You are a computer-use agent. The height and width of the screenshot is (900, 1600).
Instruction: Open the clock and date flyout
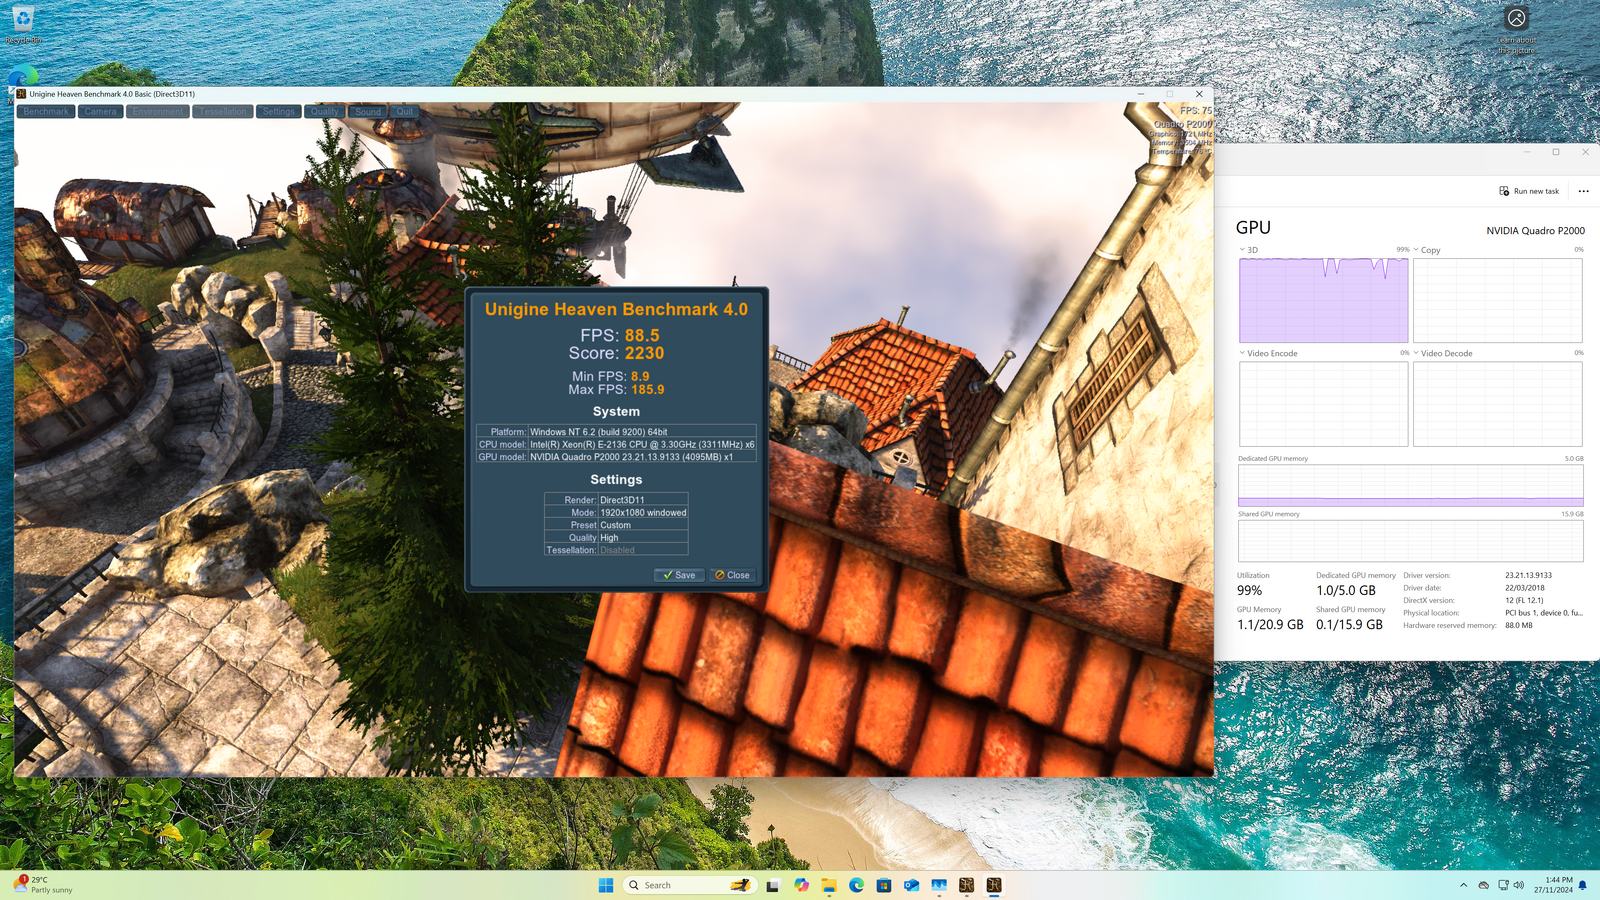pos(1553,885)
